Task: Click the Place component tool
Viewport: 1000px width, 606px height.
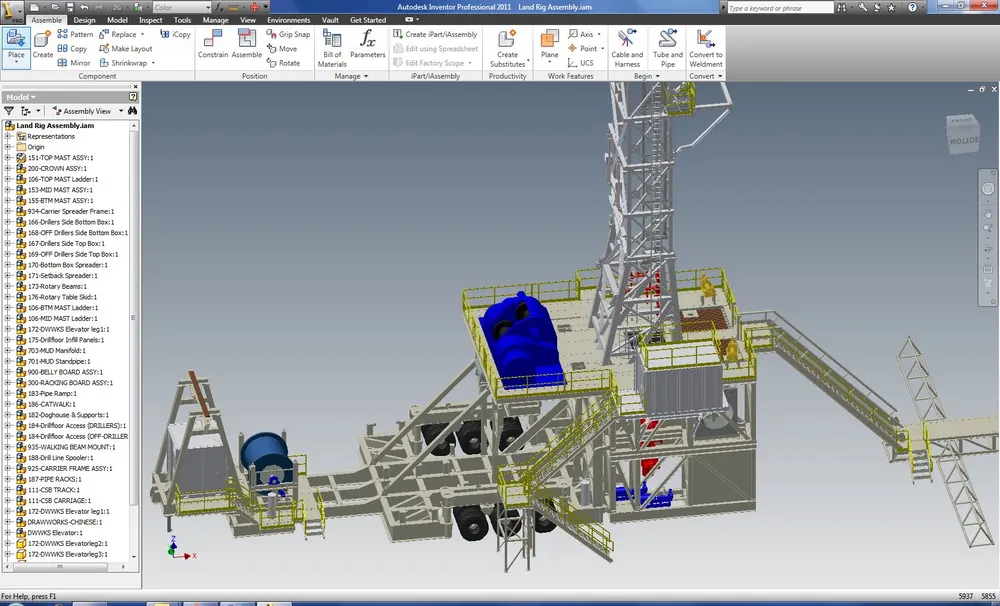Action: [x=16, y=46]
